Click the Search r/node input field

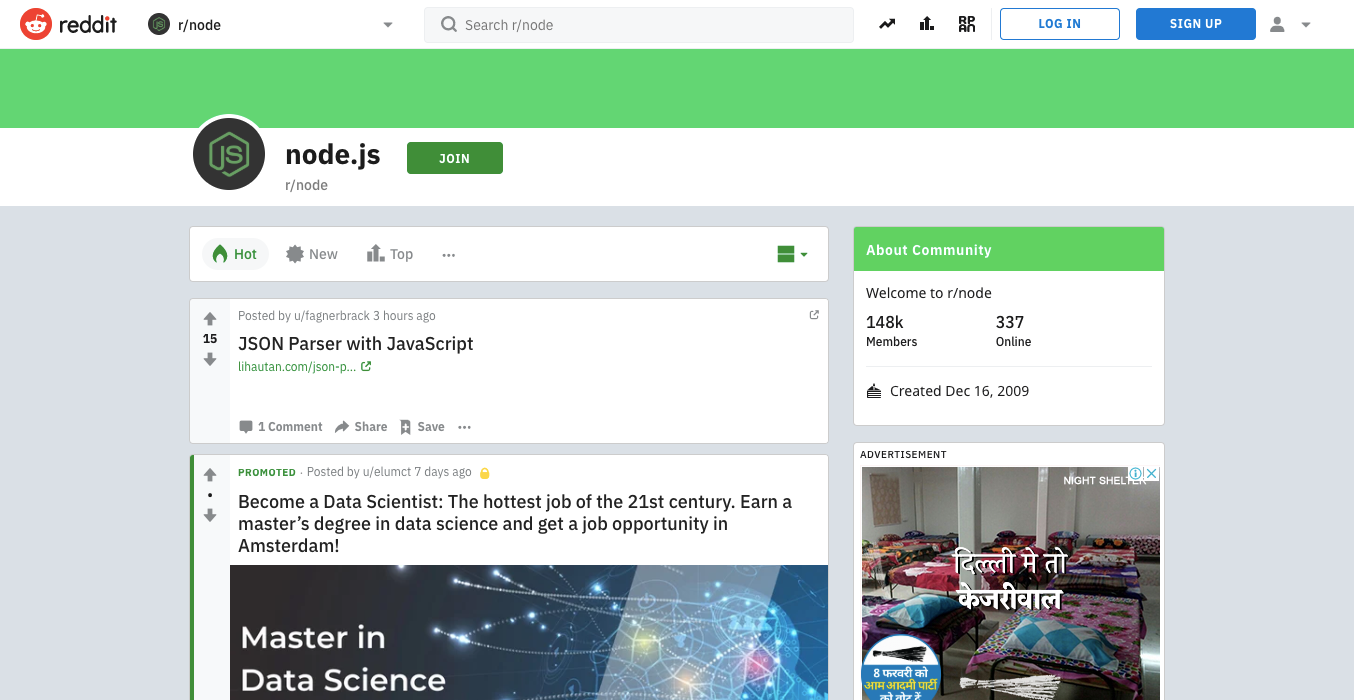coord(638,23)
